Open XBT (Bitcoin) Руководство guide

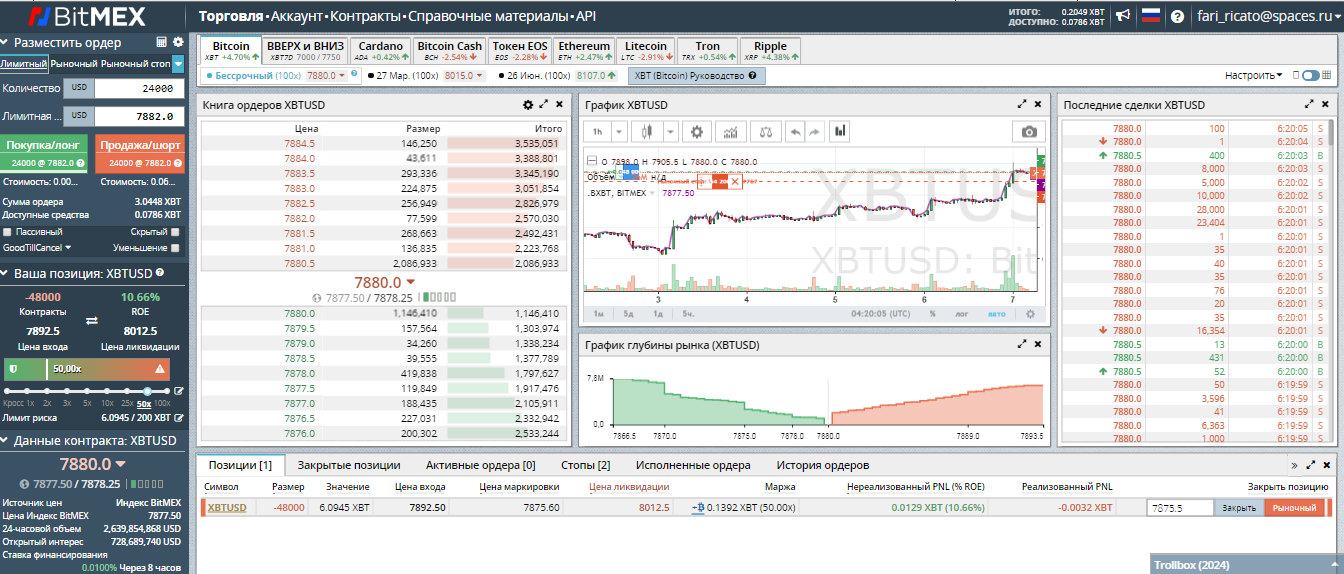click(697, 75)
